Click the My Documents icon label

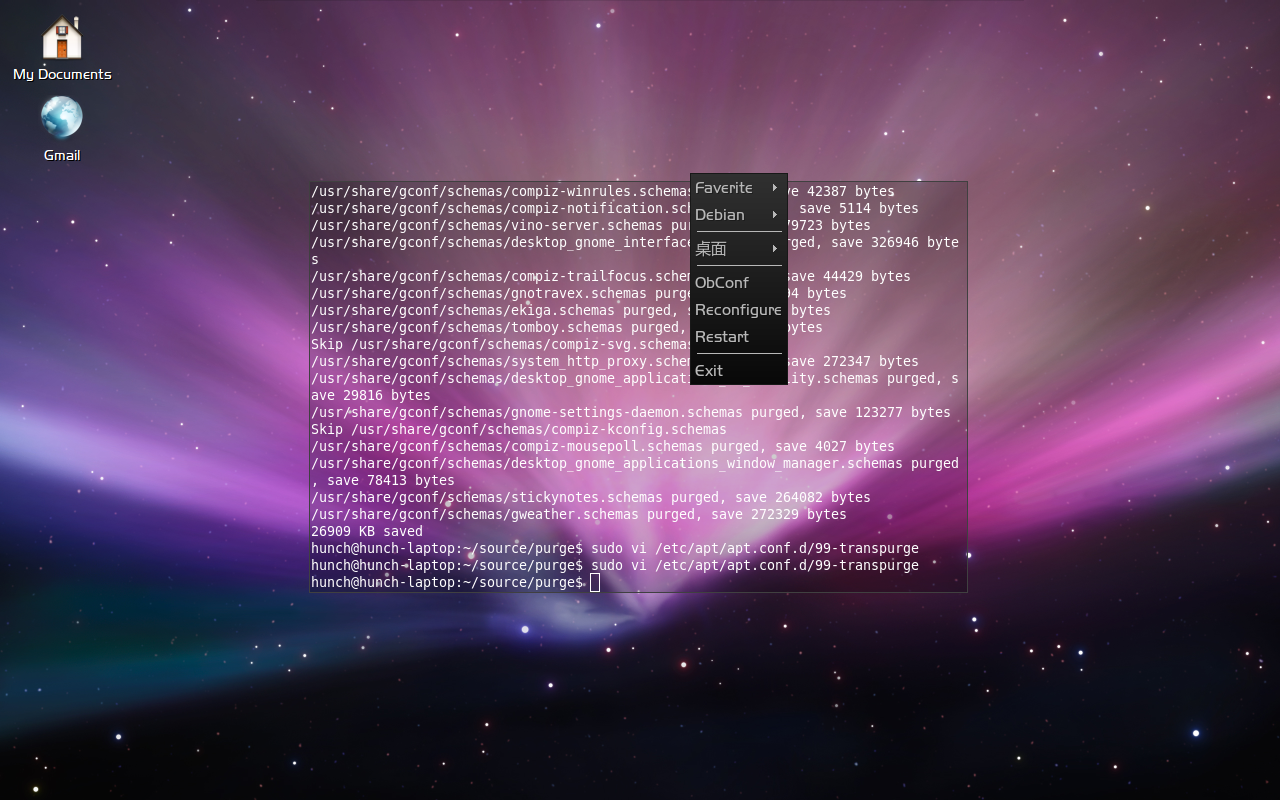(x=62, y=74)
